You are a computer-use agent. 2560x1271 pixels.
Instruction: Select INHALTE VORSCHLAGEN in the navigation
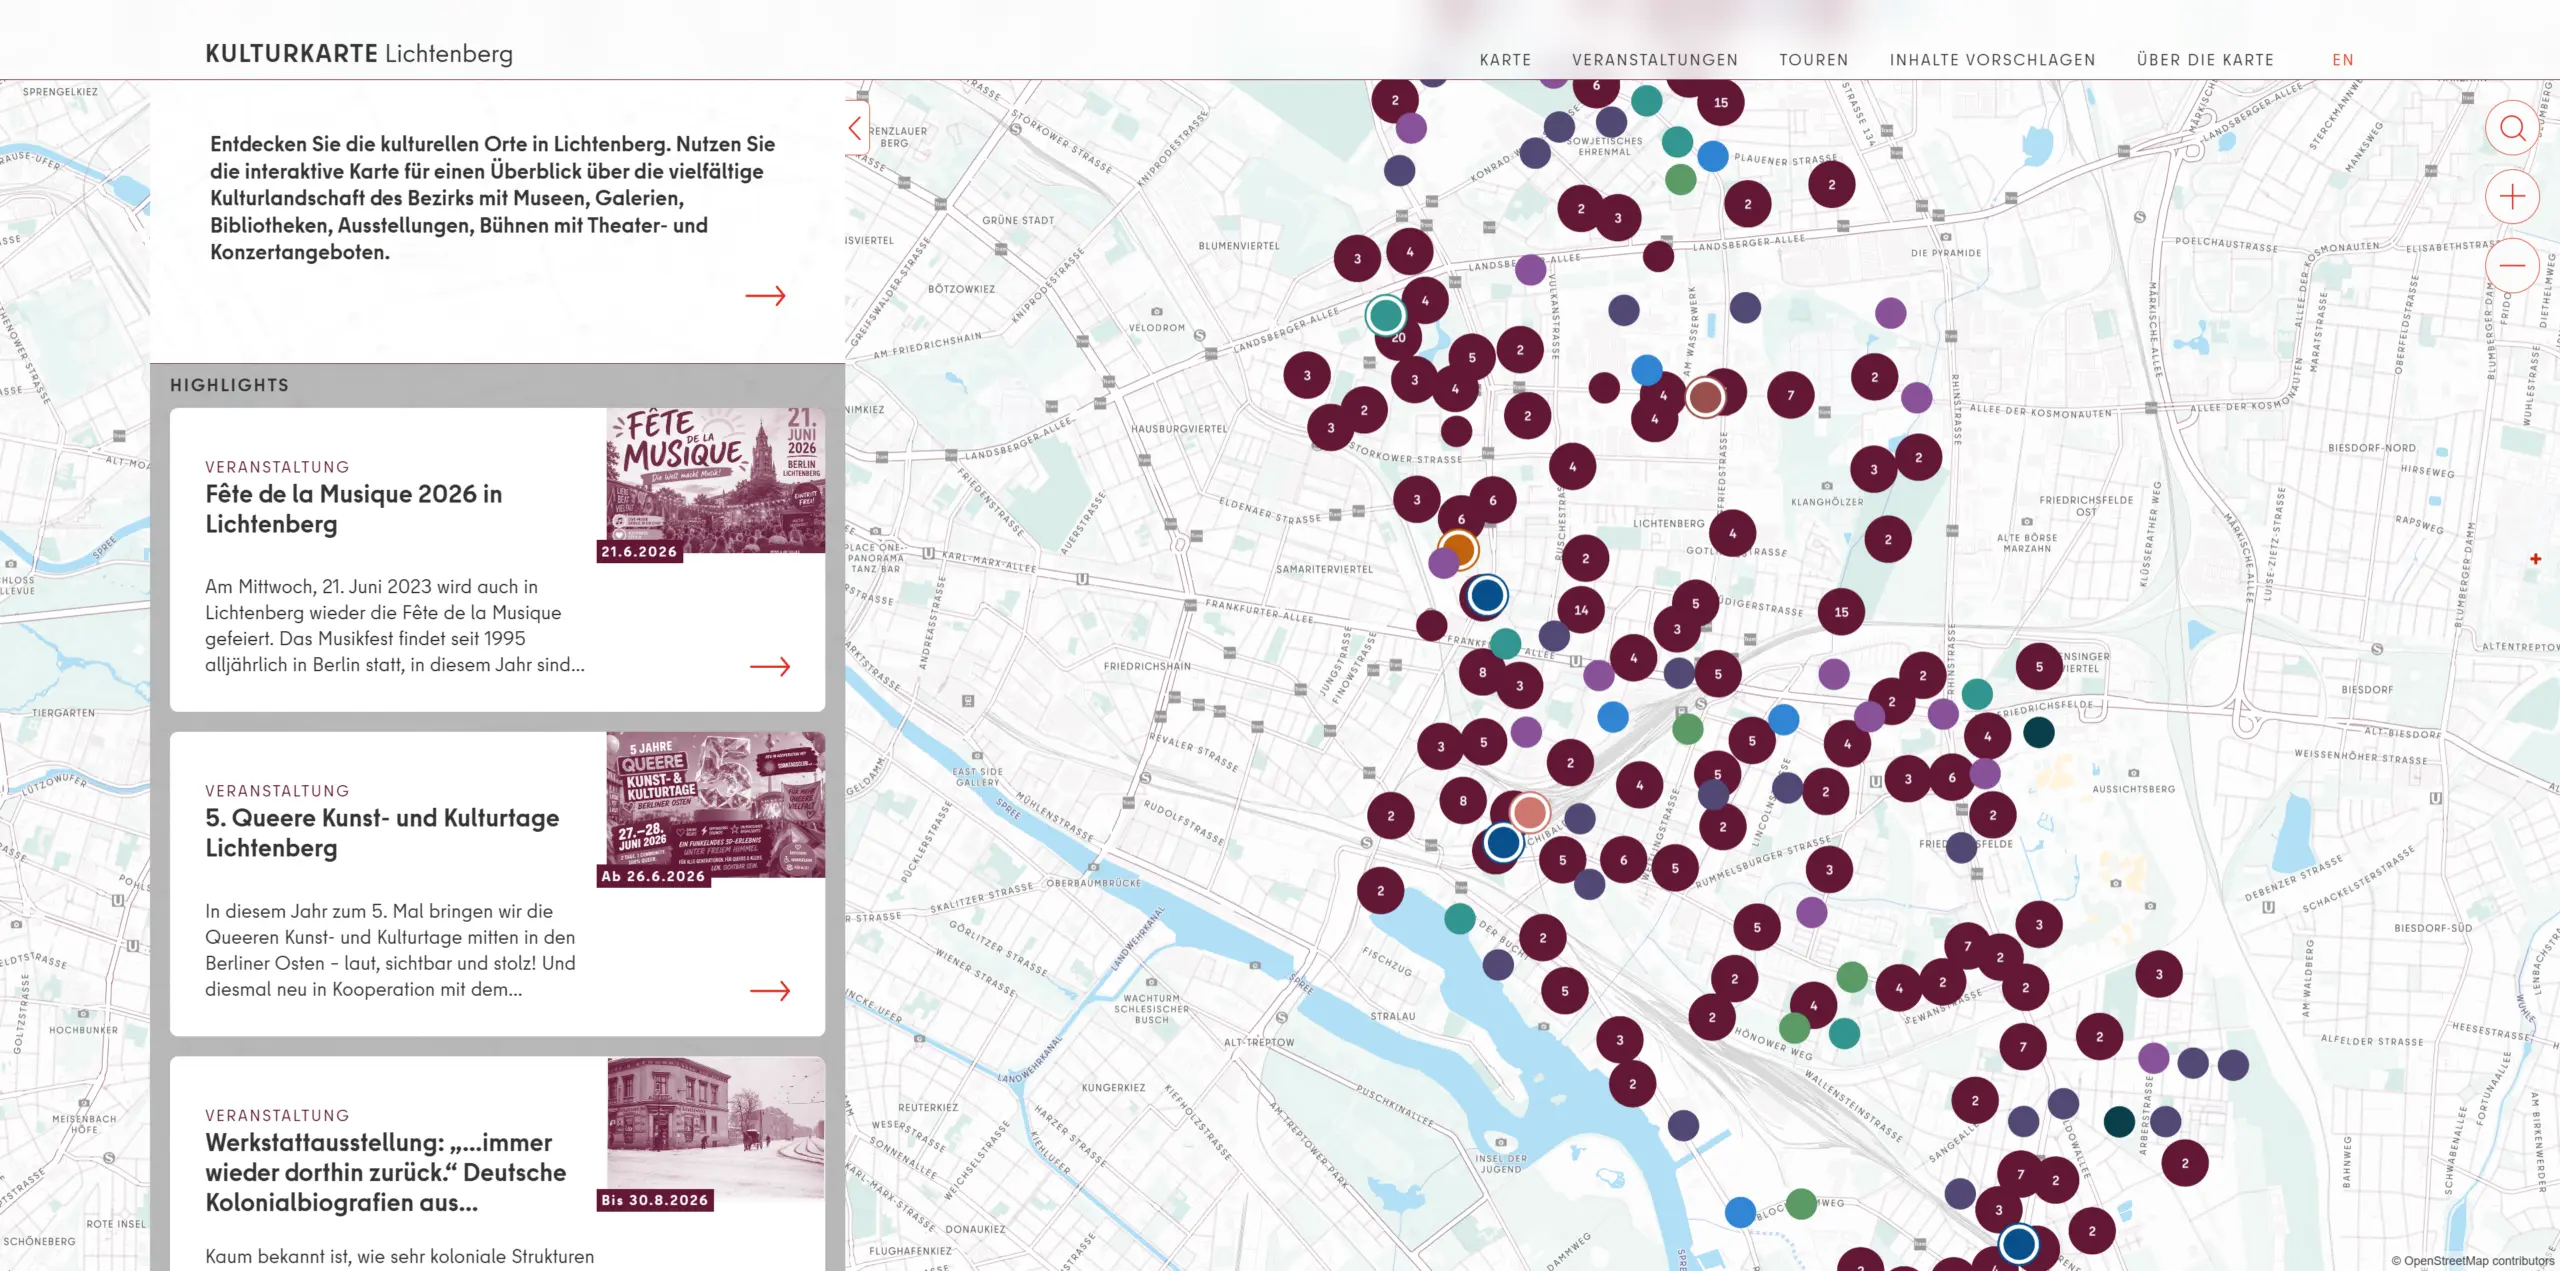[x=1992, y=60]
